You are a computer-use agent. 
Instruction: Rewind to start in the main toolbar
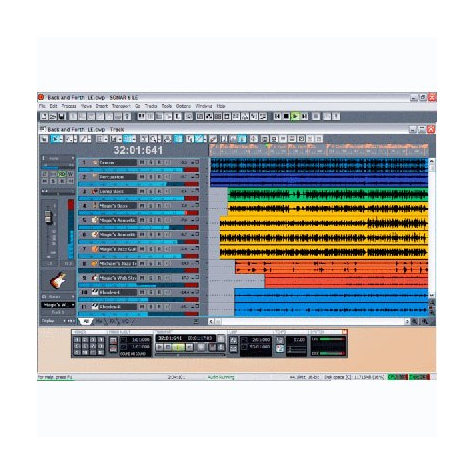click(x=277, y=116)
